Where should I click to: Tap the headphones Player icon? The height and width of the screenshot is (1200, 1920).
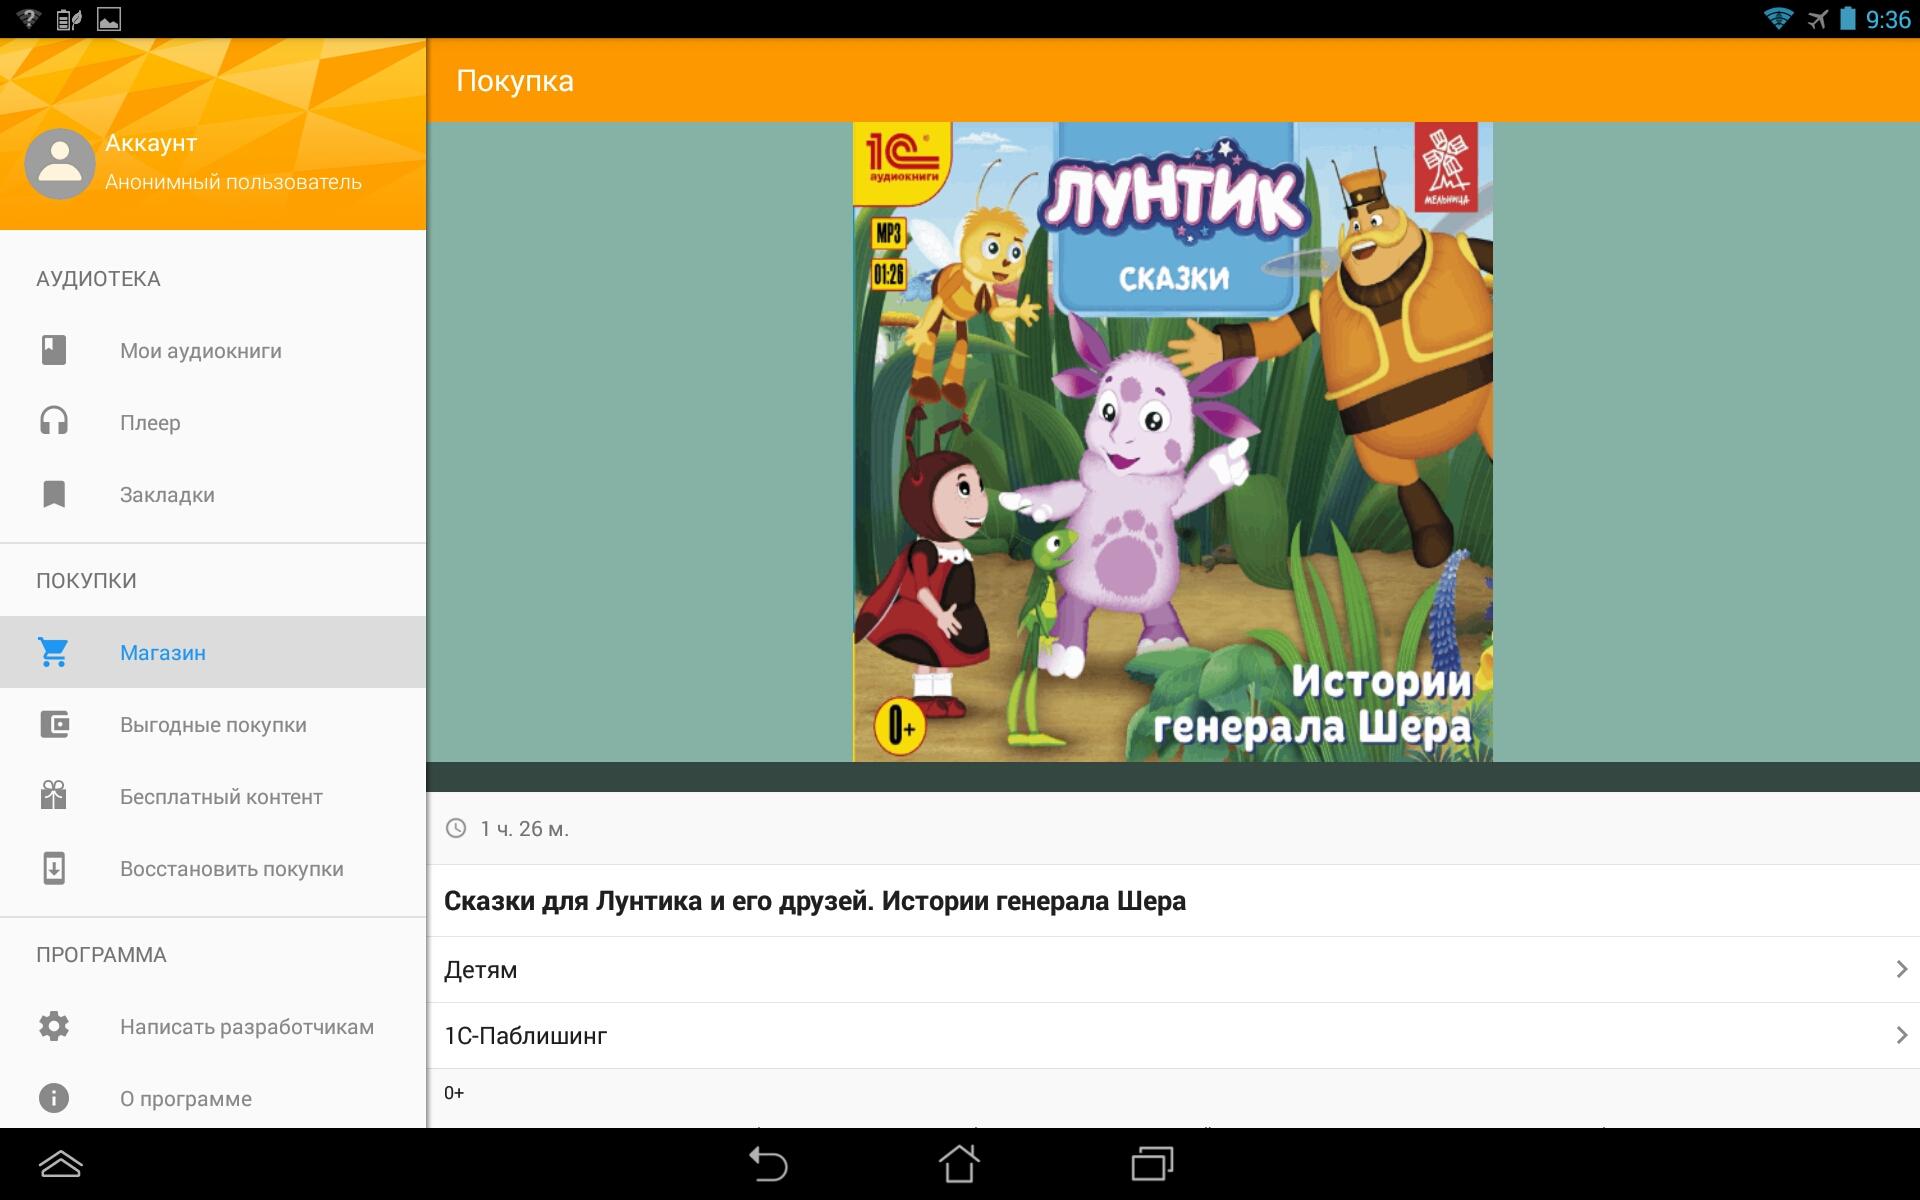(54, 422)
